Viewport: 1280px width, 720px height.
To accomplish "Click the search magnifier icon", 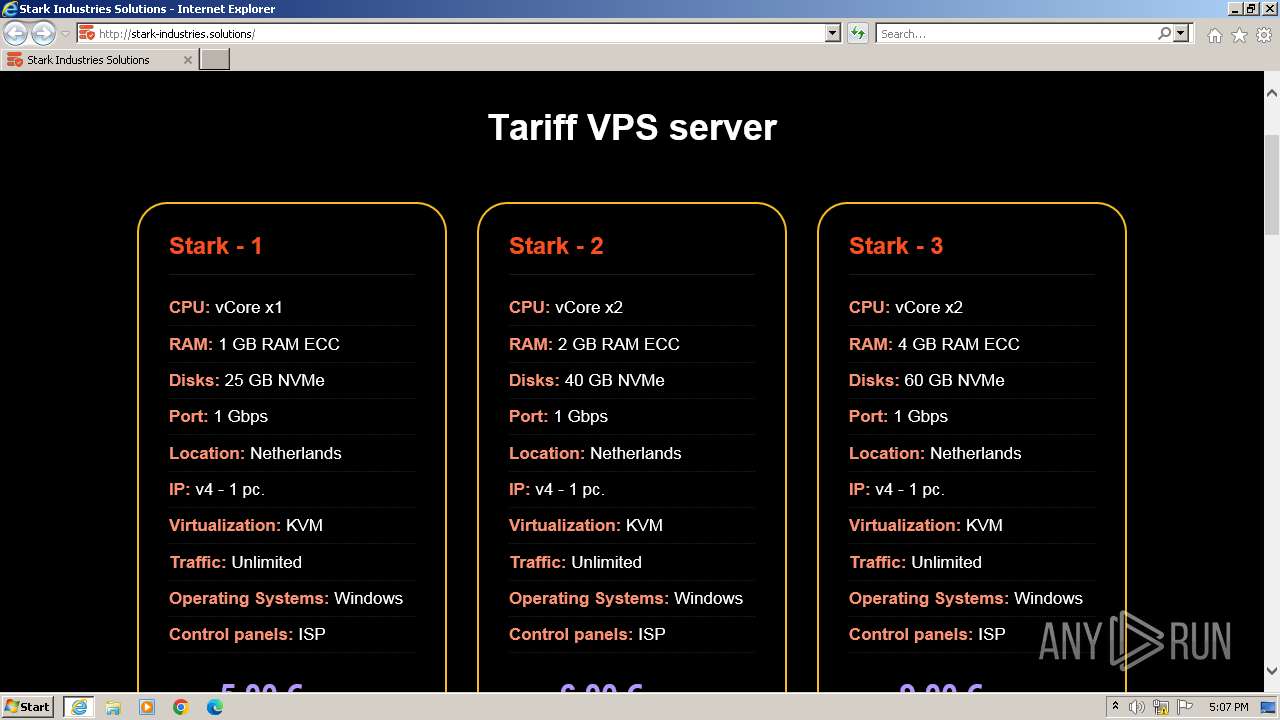I will click(x=1164, y=34).
